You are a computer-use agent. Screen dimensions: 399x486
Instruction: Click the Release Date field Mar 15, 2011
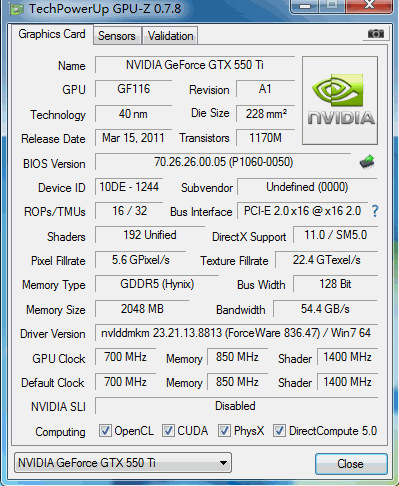click(134, 138)
